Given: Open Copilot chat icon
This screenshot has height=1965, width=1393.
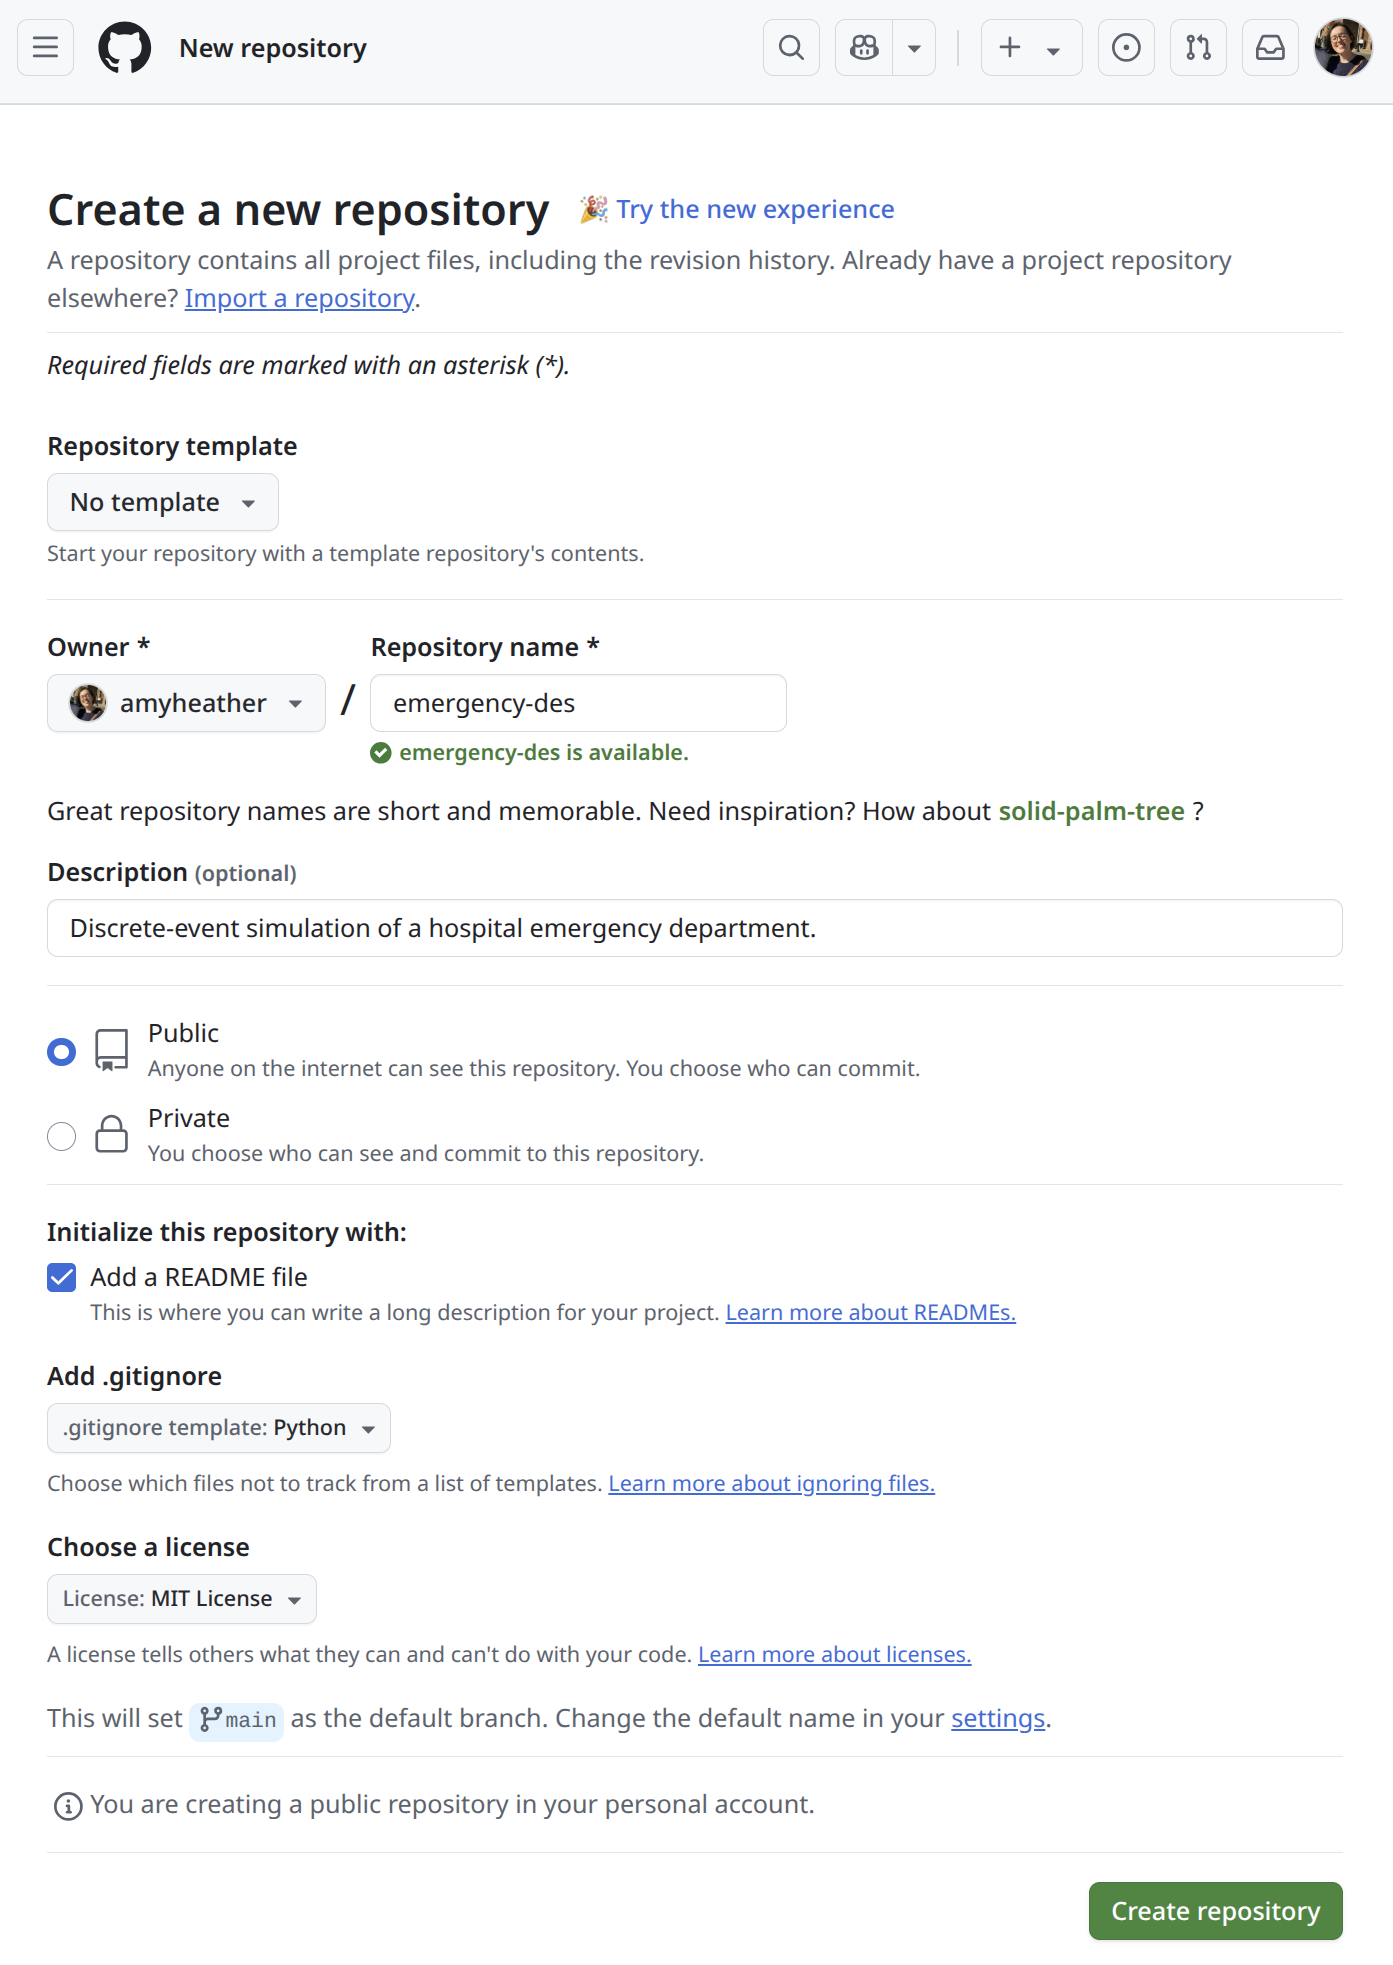Looking at the screenshot, I should pyautogui.click(x=864, y=48).
